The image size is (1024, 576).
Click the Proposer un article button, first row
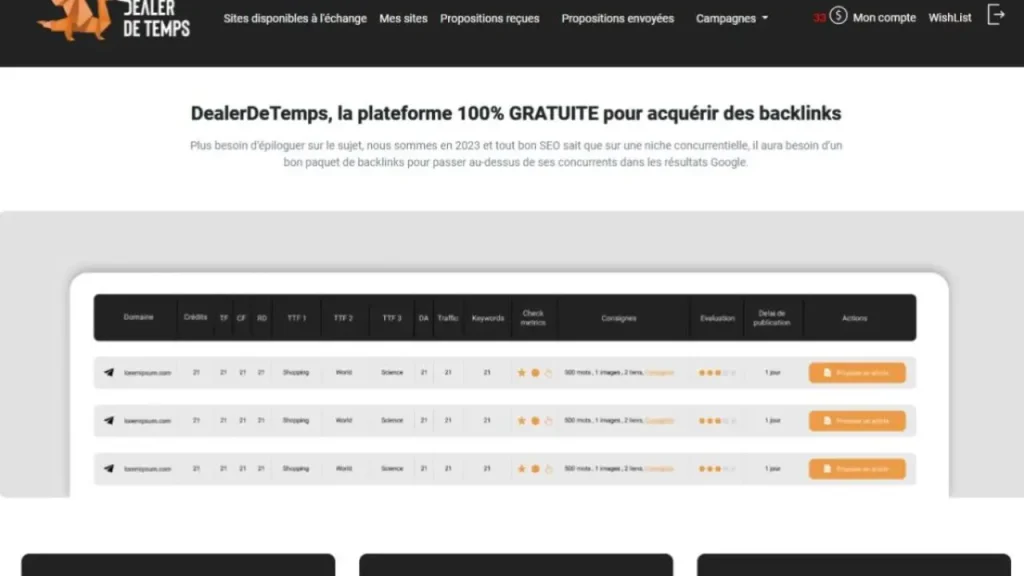click(x=857, y=372)
